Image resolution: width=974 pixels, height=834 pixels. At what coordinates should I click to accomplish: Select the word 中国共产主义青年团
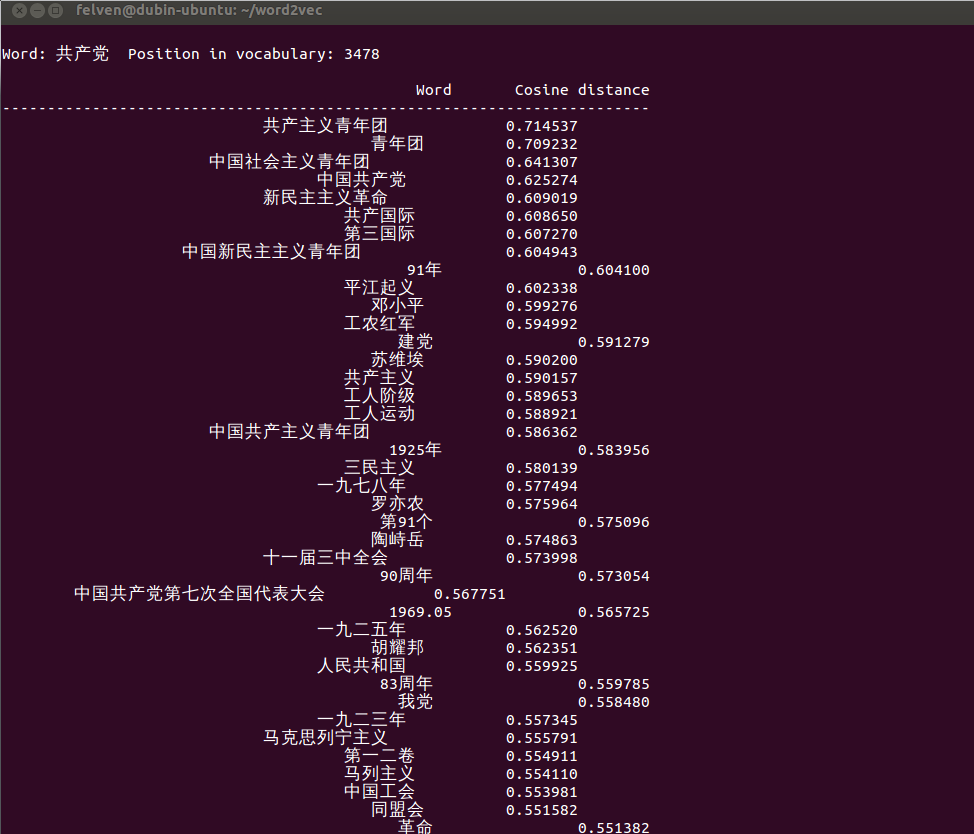click(x=289, y=432)
